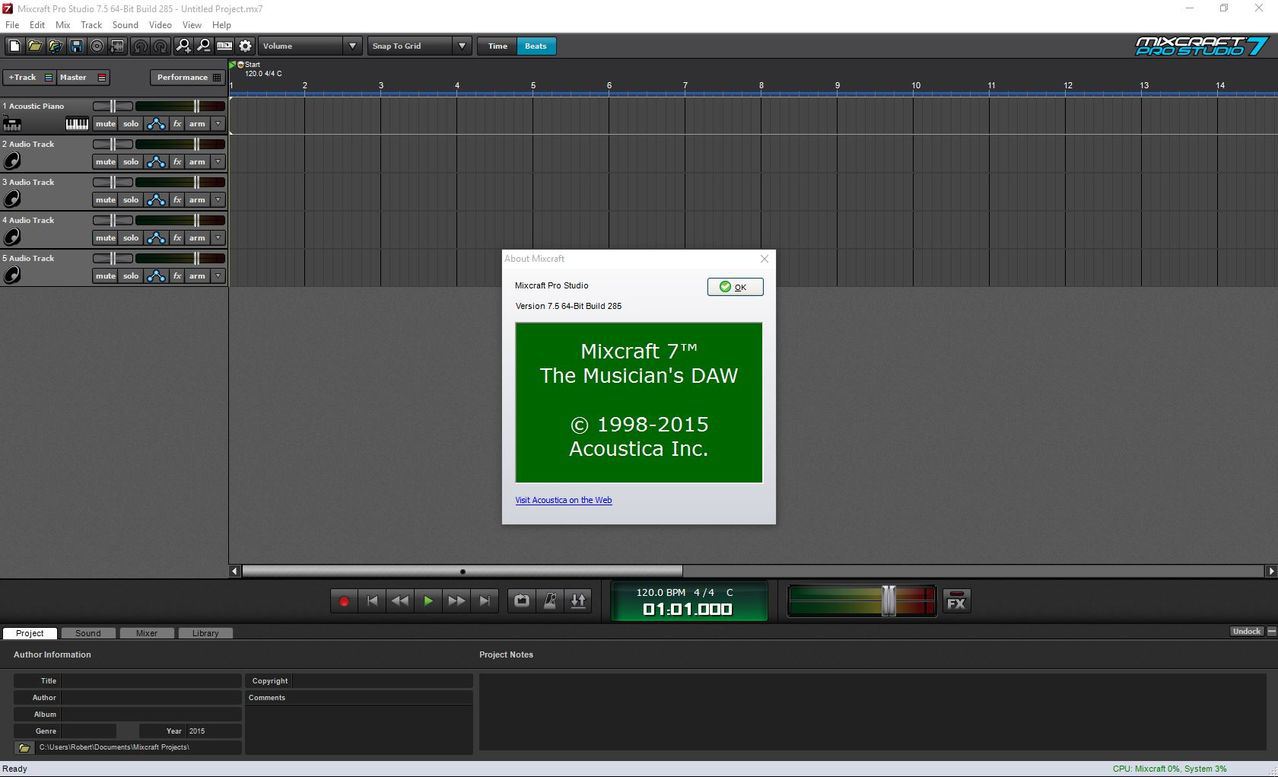Click the mix down to audio file icon

[118, 46]
